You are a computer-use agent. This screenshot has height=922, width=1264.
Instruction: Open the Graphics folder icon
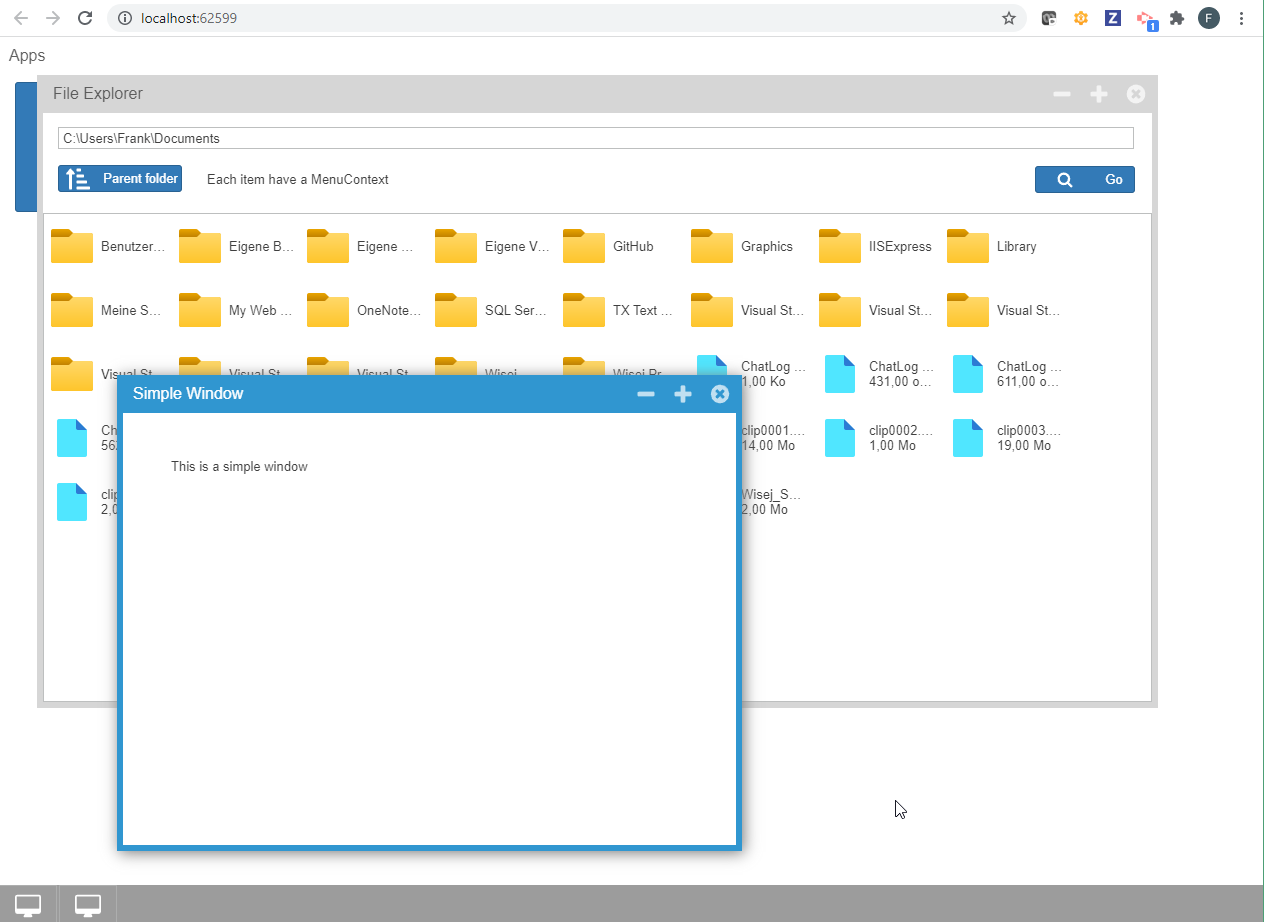coord(712,246)
